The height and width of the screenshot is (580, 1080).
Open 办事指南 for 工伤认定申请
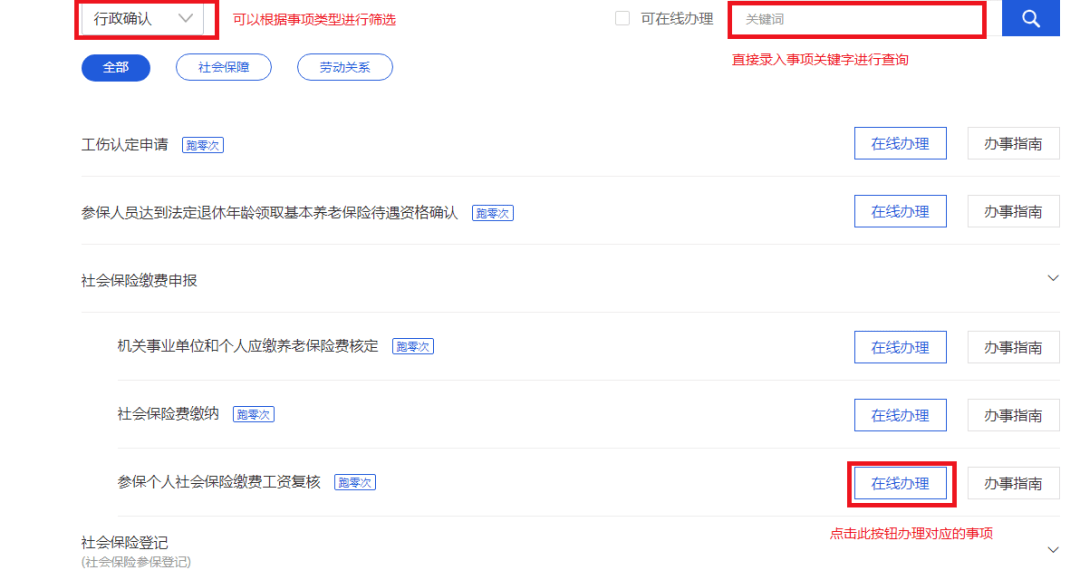(1013, 143)
